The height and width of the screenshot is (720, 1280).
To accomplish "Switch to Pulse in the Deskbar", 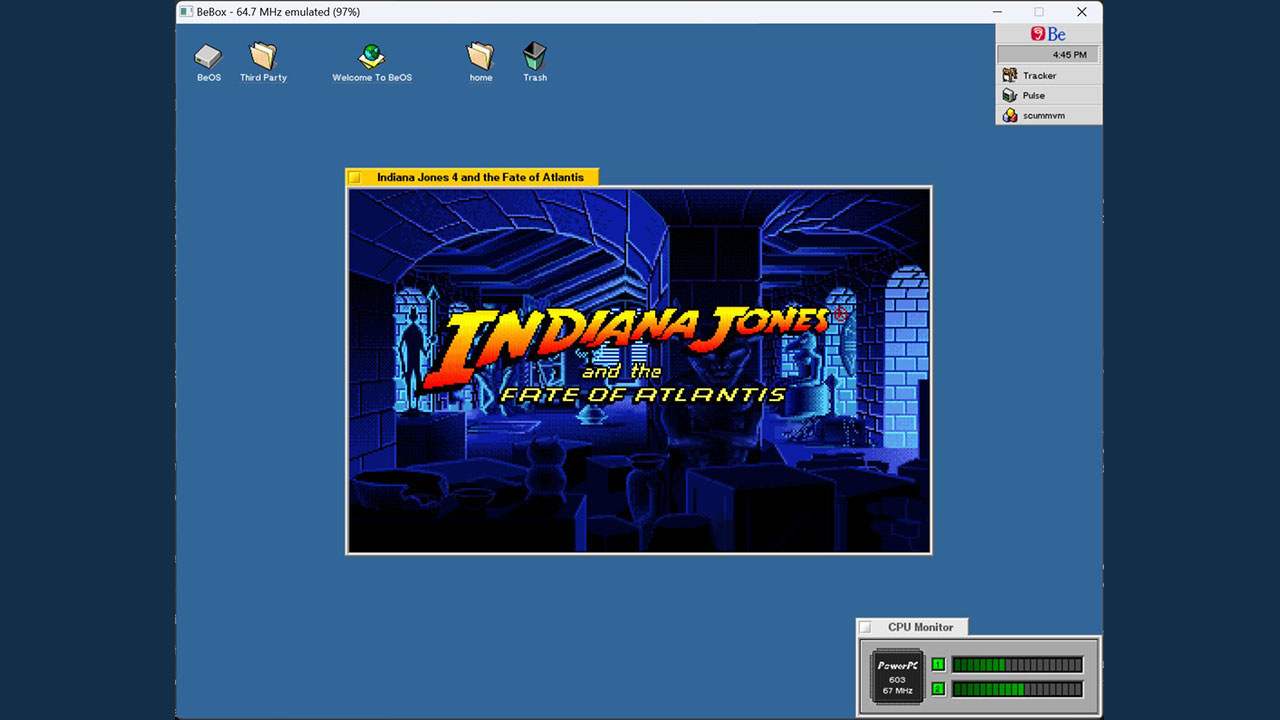I will coord(1049,95).
